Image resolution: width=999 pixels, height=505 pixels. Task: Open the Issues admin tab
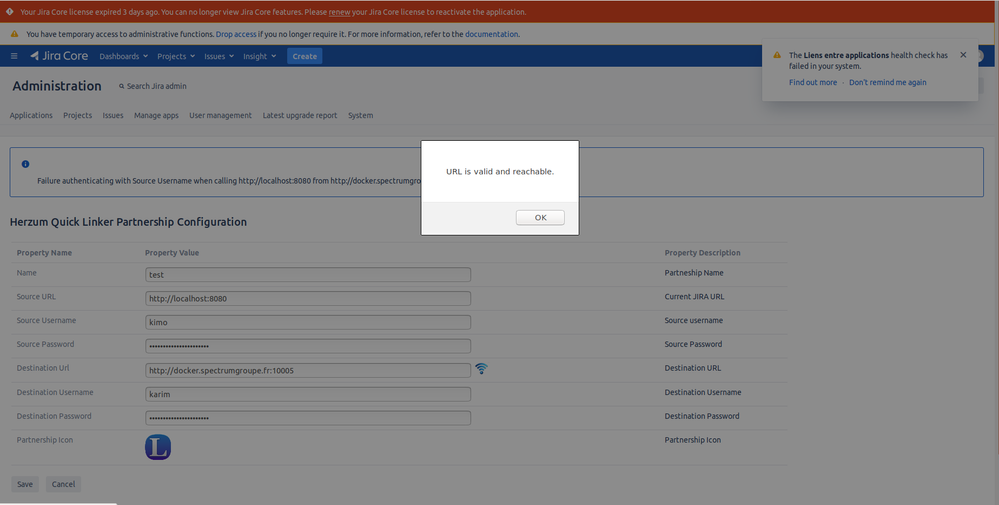(x=113, y=115)
